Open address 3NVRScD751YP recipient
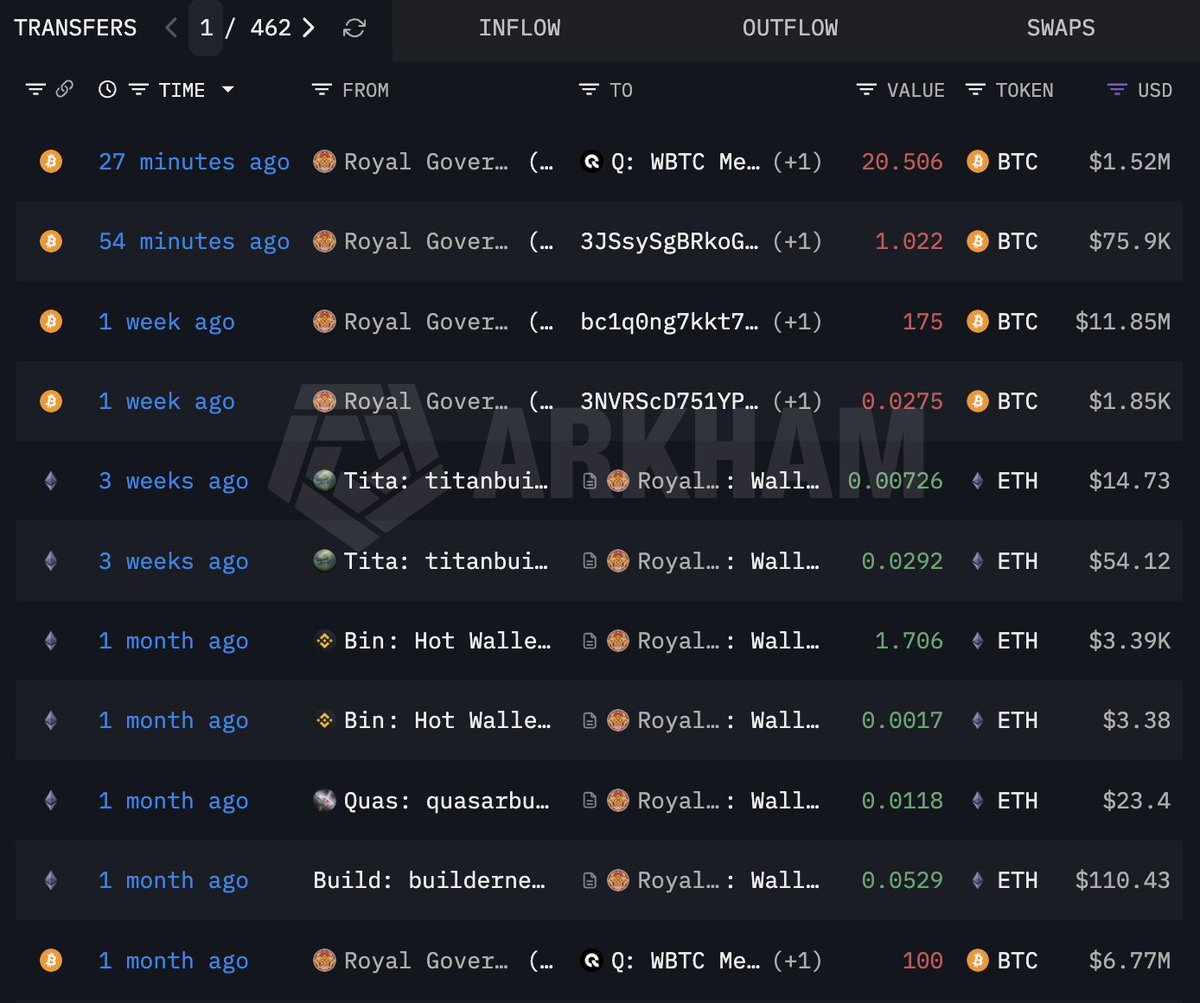The height and width of the screenshot is (1003, 1200). [670, 402]
